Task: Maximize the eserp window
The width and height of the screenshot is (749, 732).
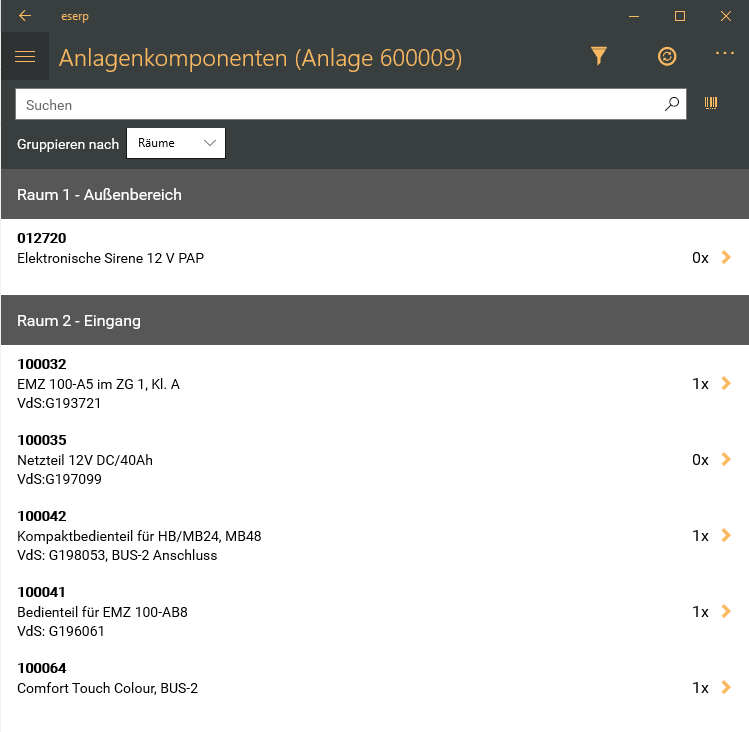Action: click(x=679, y=16)
